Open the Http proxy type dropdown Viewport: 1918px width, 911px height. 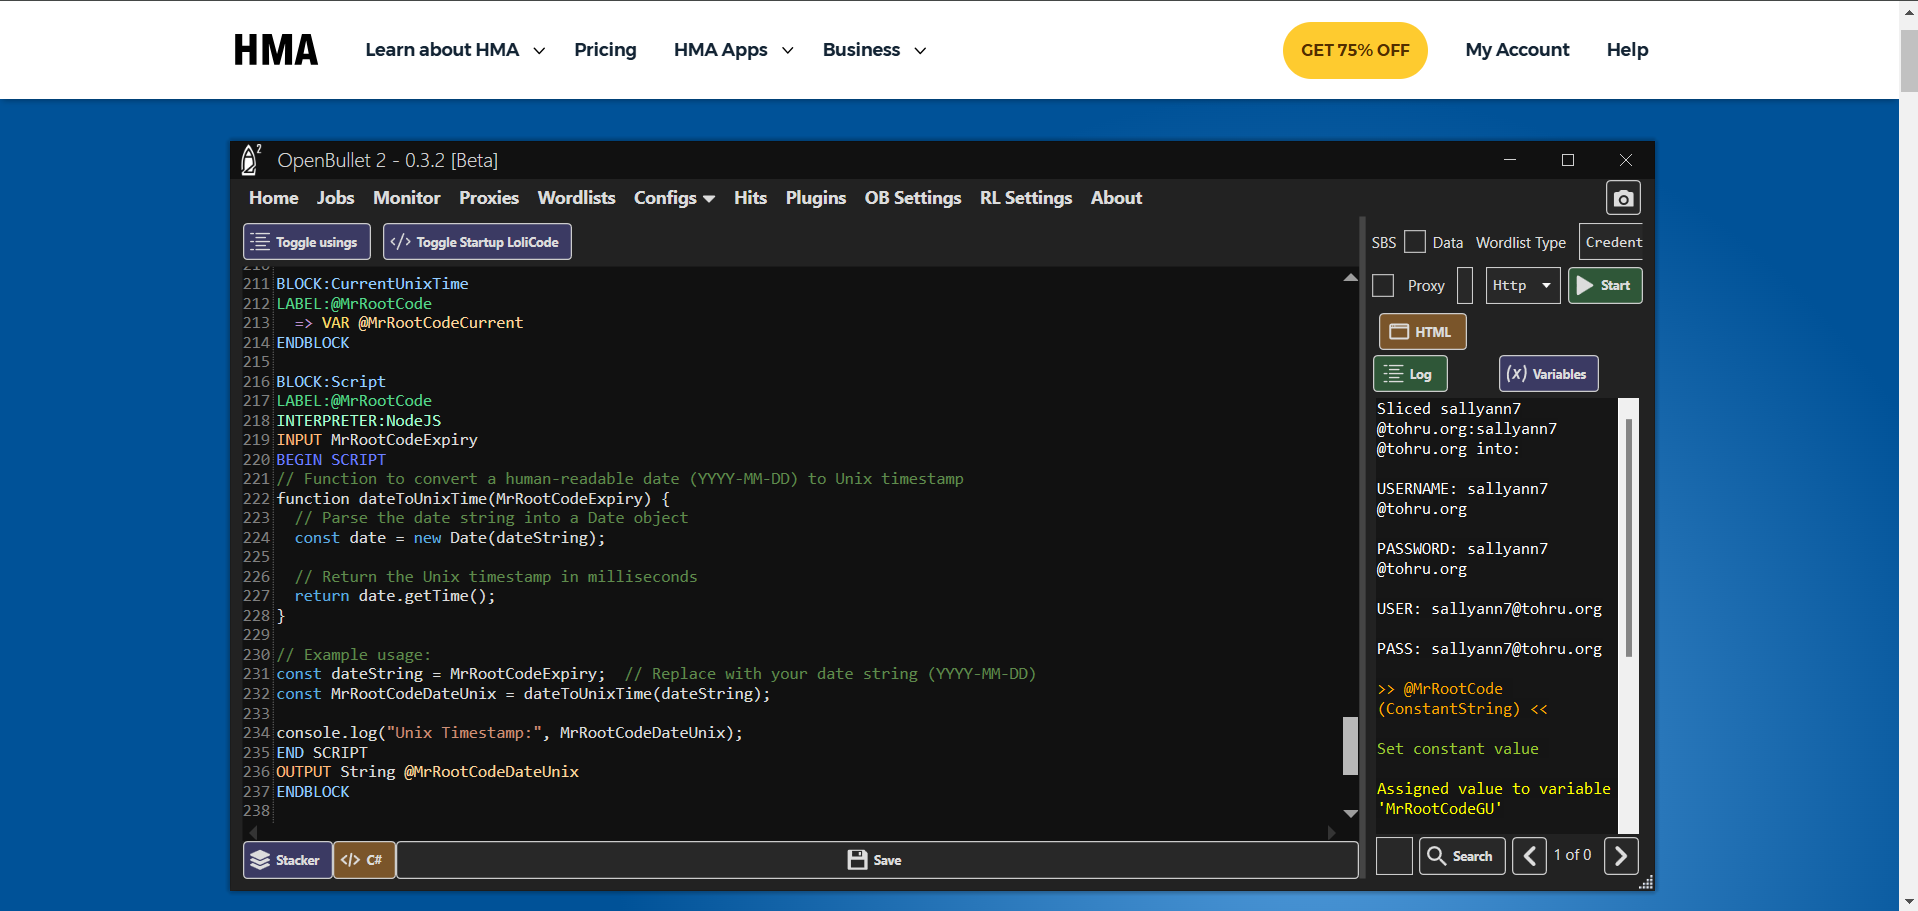pyautogui.click(x=1522, y=286)
